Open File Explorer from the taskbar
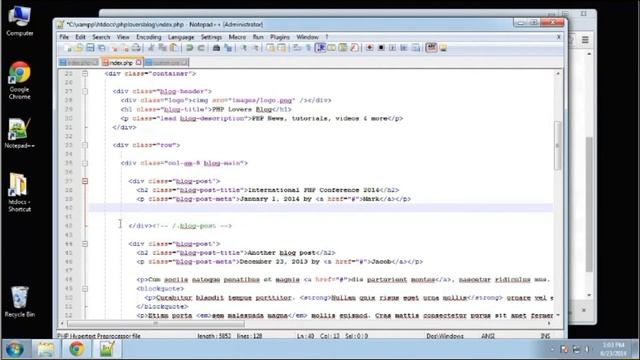Screen dimensions: 640x360 46,349
